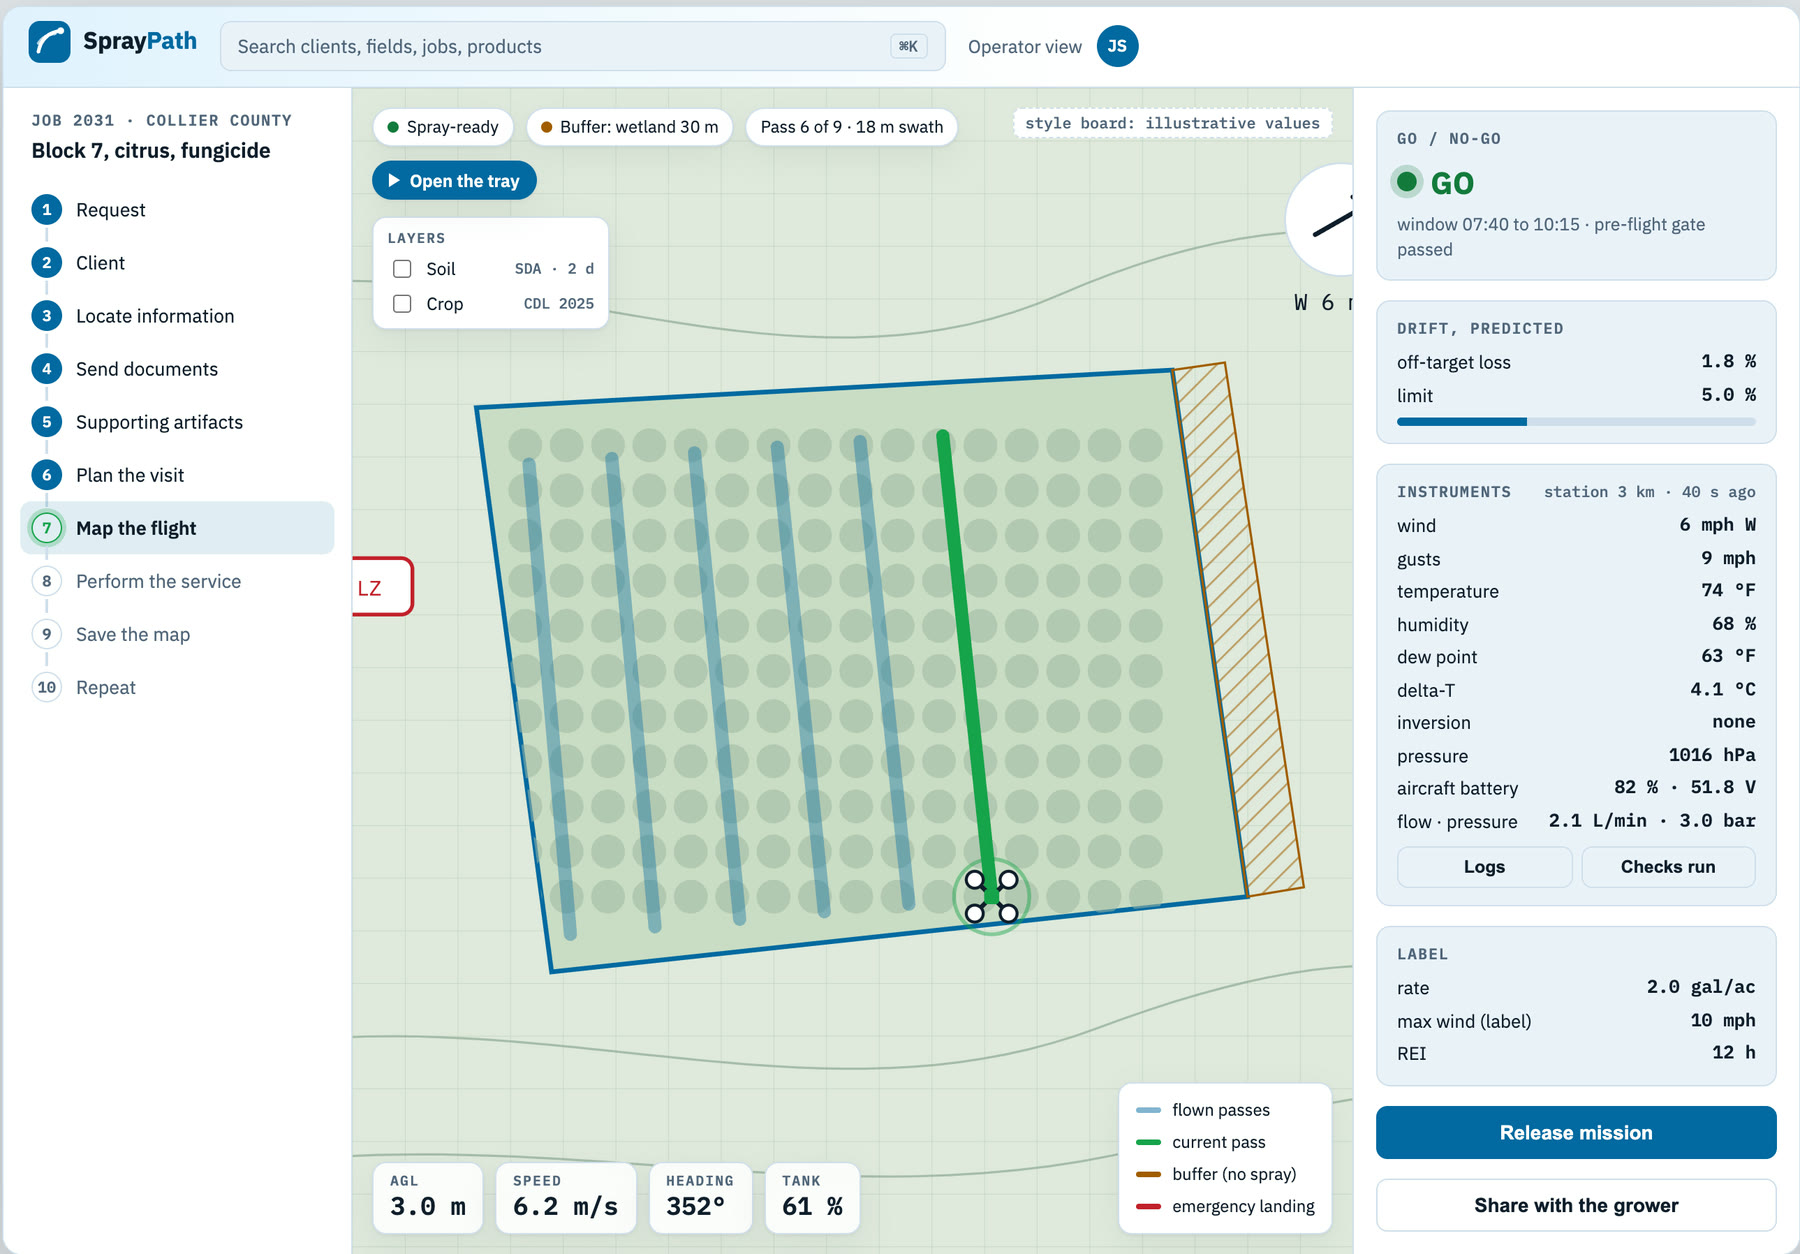Screen dimensions: 1800x1254
Task: Click the green current pass line
Action: pyautogui.click(x=966, y=662)
